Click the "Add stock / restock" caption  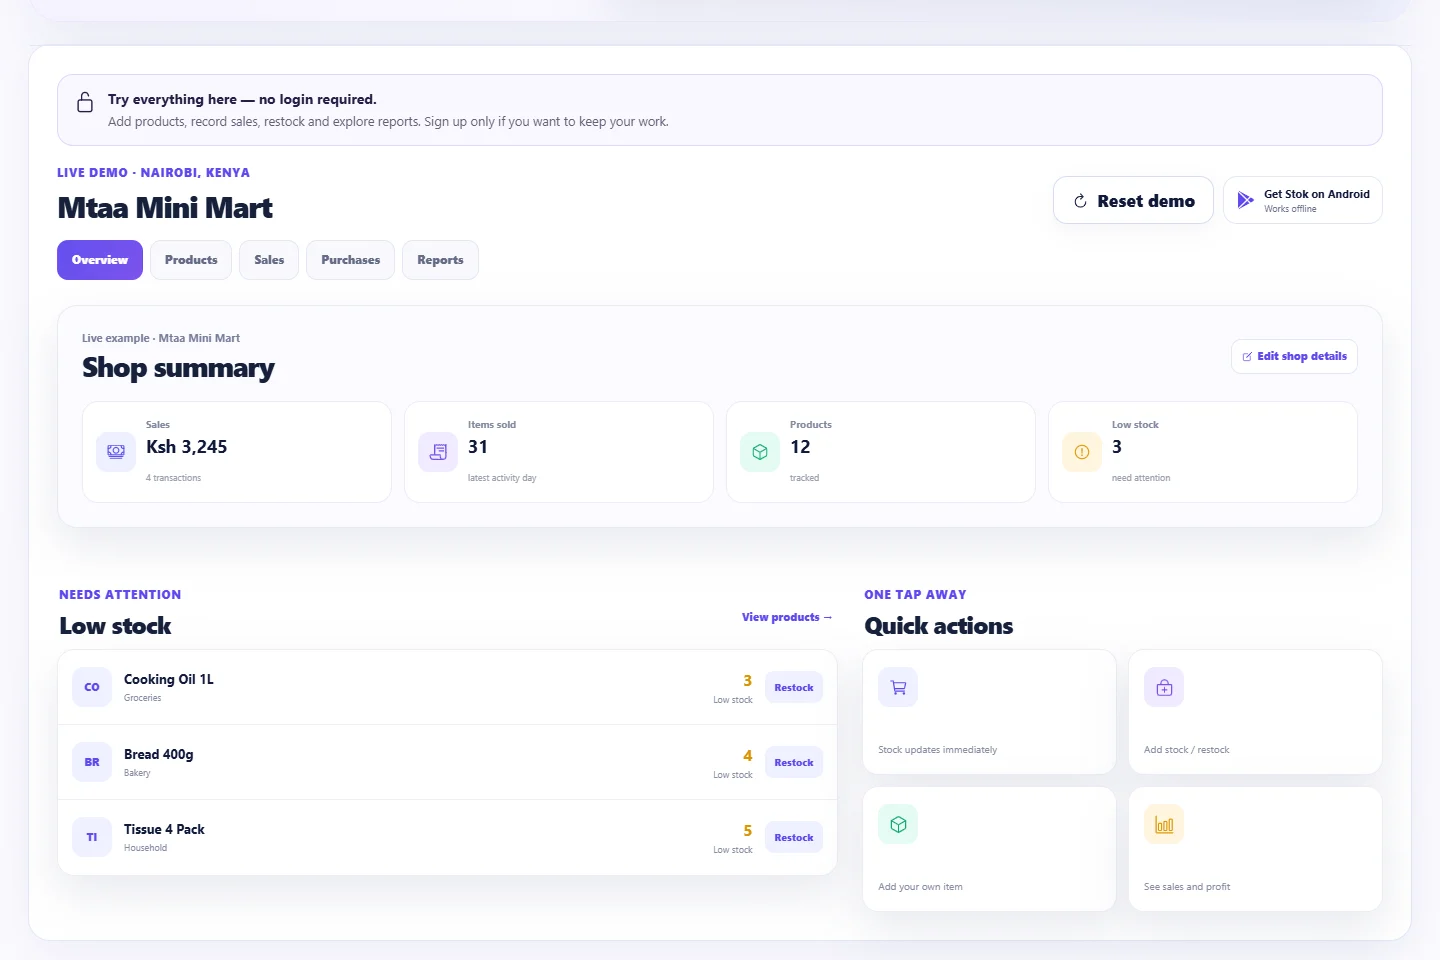click(x=1187, y=750)
